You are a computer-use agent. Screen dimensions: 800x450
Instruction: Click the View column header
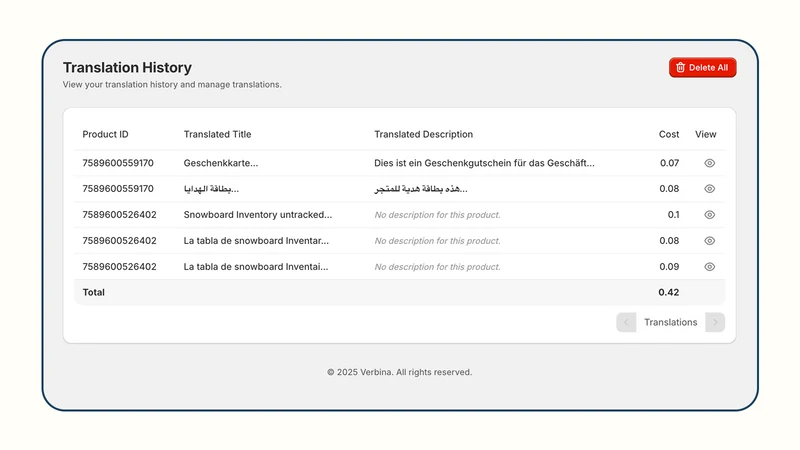coord(705,134)
